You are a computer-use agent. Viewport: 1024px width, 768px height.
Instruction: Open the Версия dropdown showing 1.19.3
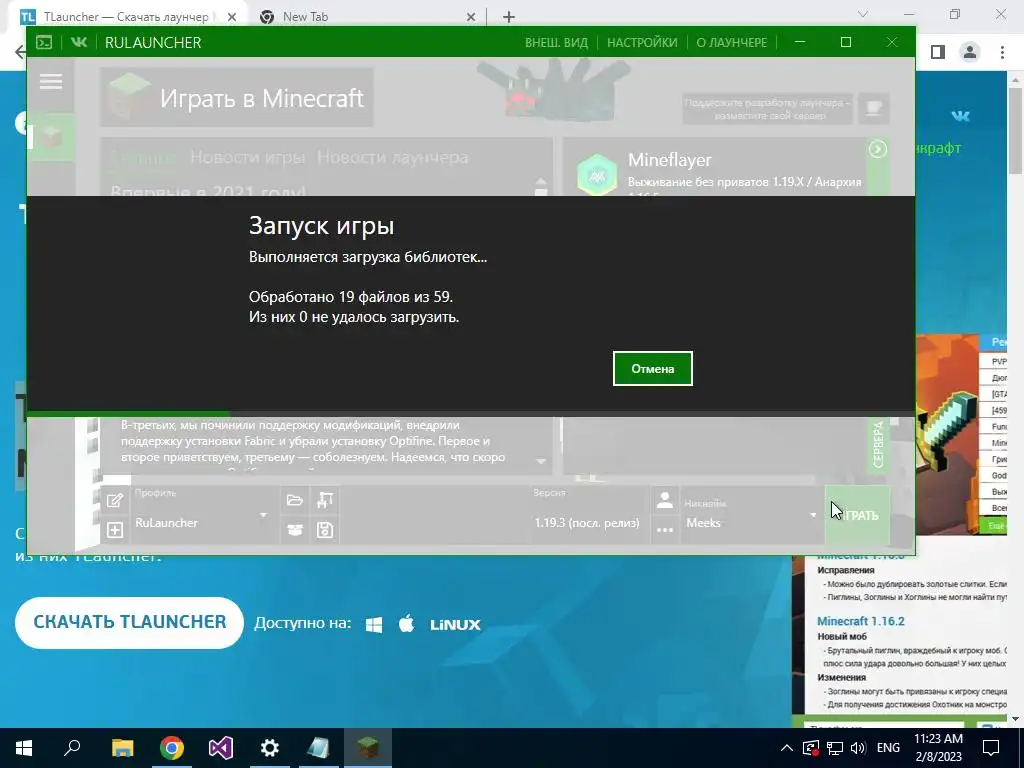[588, 515]
